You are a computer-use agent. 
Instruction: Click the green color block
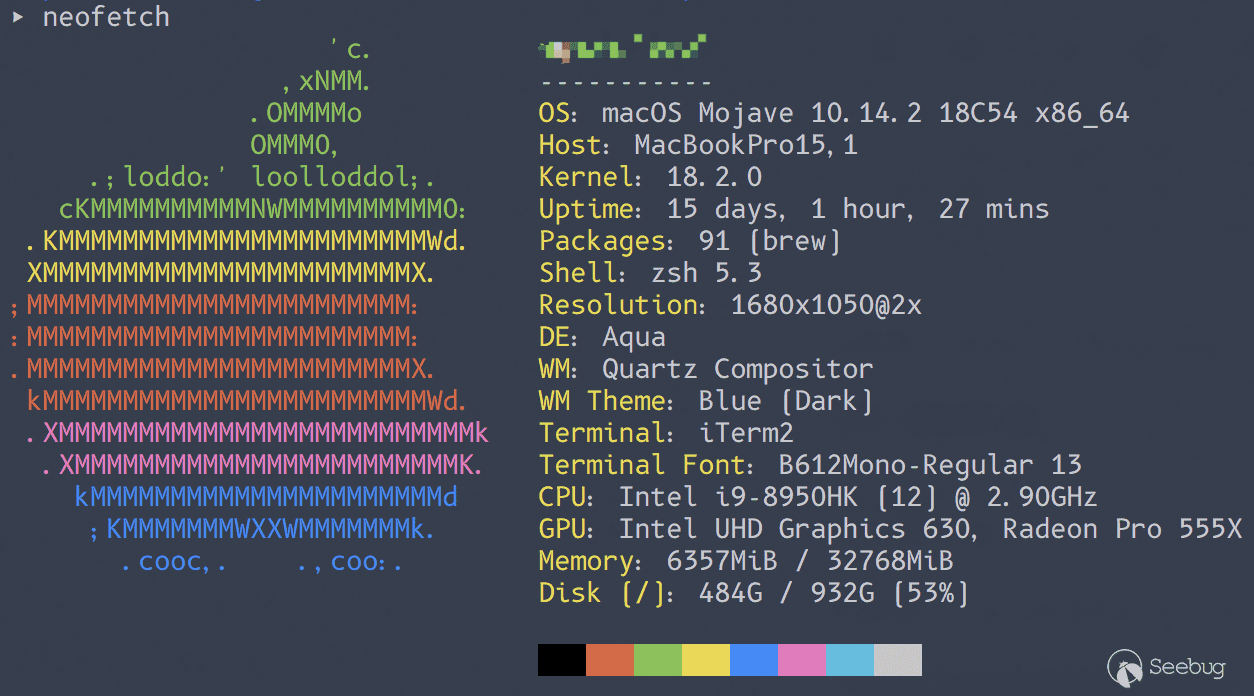[x=658, y=660]
